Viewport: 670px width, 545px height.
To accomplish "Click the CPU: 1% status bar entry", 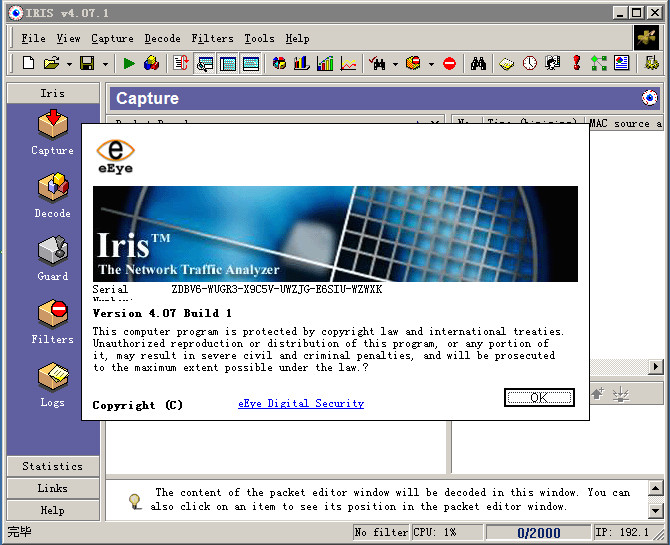I will coord(447,533).
